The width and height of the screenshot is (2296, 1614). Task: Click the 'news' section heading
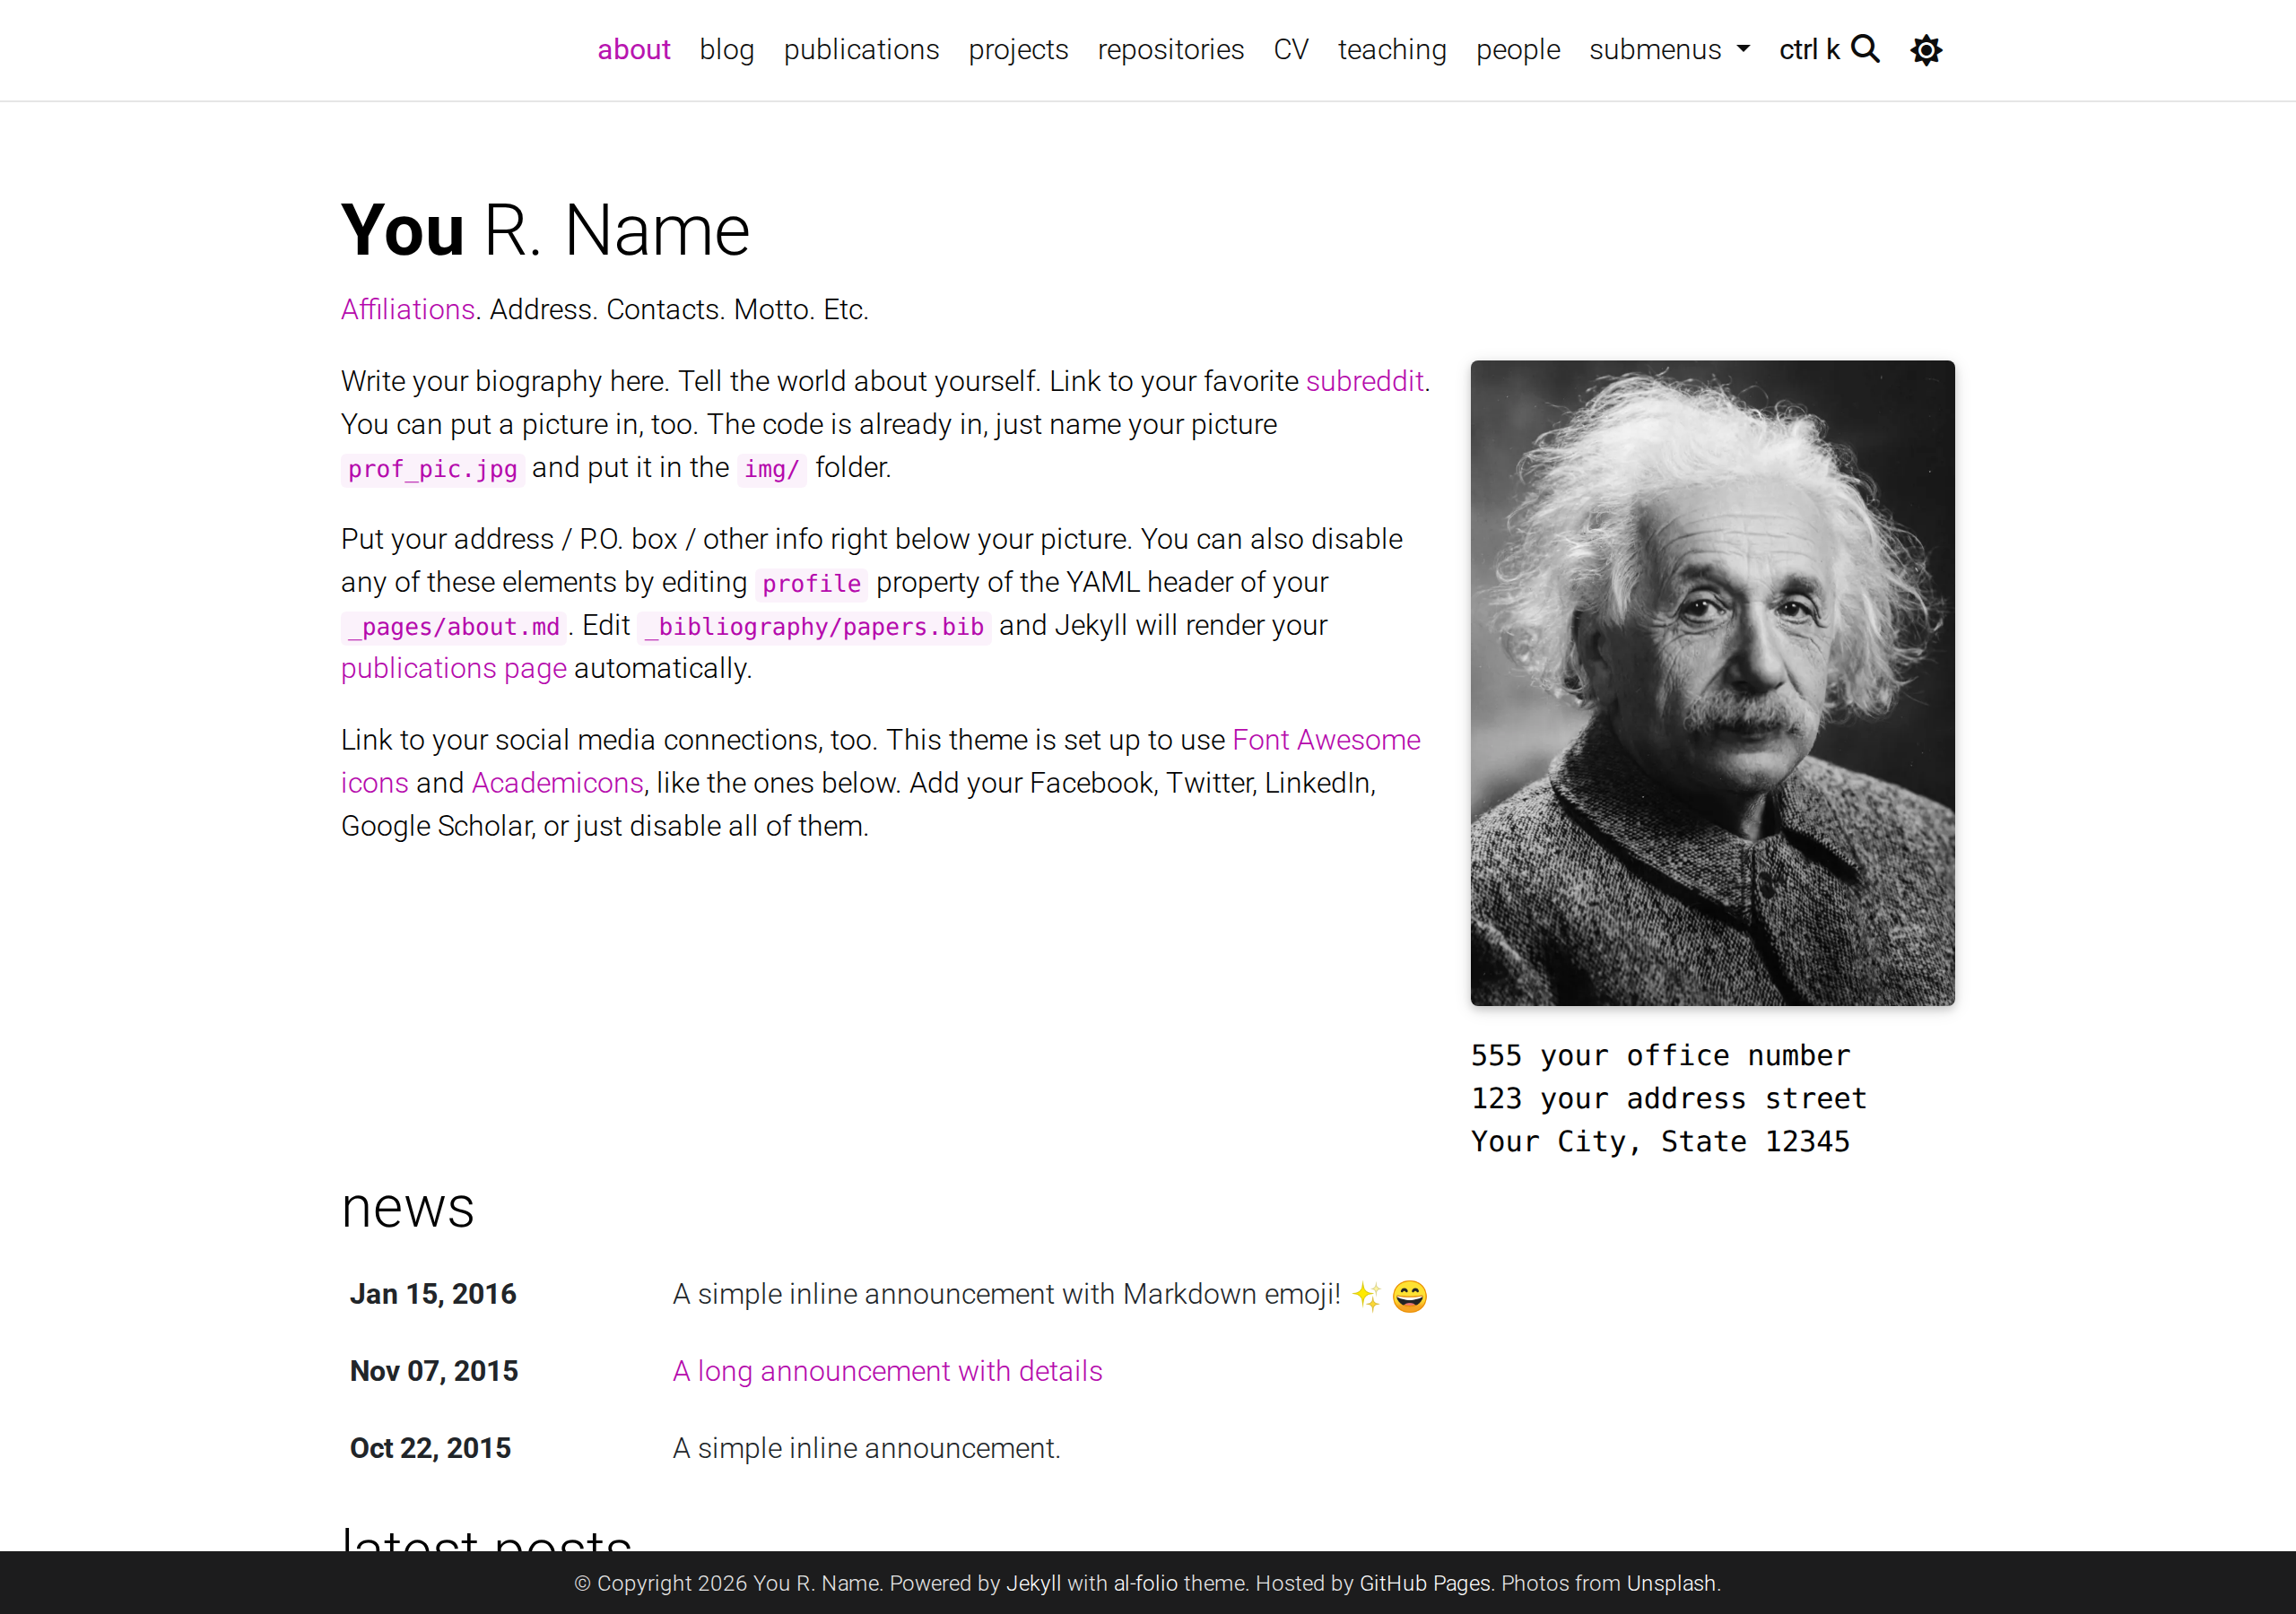(407, 1207)
